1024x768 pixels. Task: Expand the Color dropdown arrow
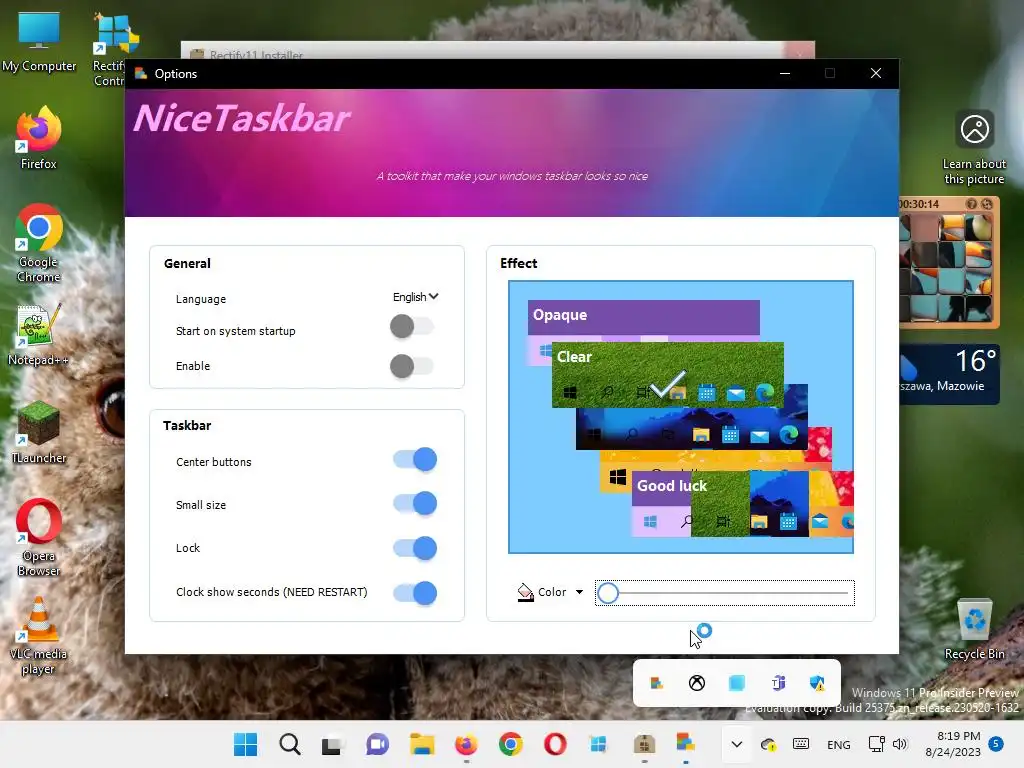pyautogui.click(x=579, y=592)
